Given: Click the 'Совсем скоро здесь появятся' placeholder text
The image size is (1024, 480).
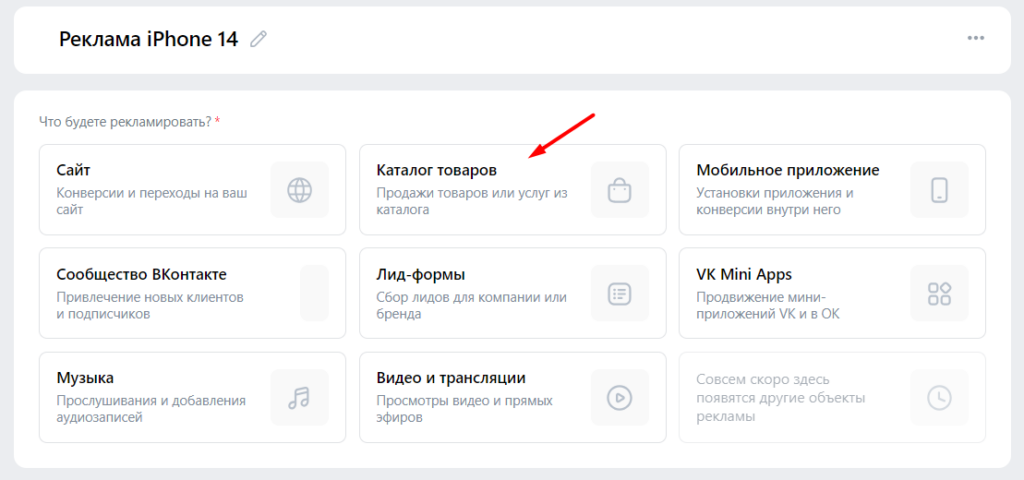Looking at the screenshot, I should pyautogui.click(x=780, y=398).
